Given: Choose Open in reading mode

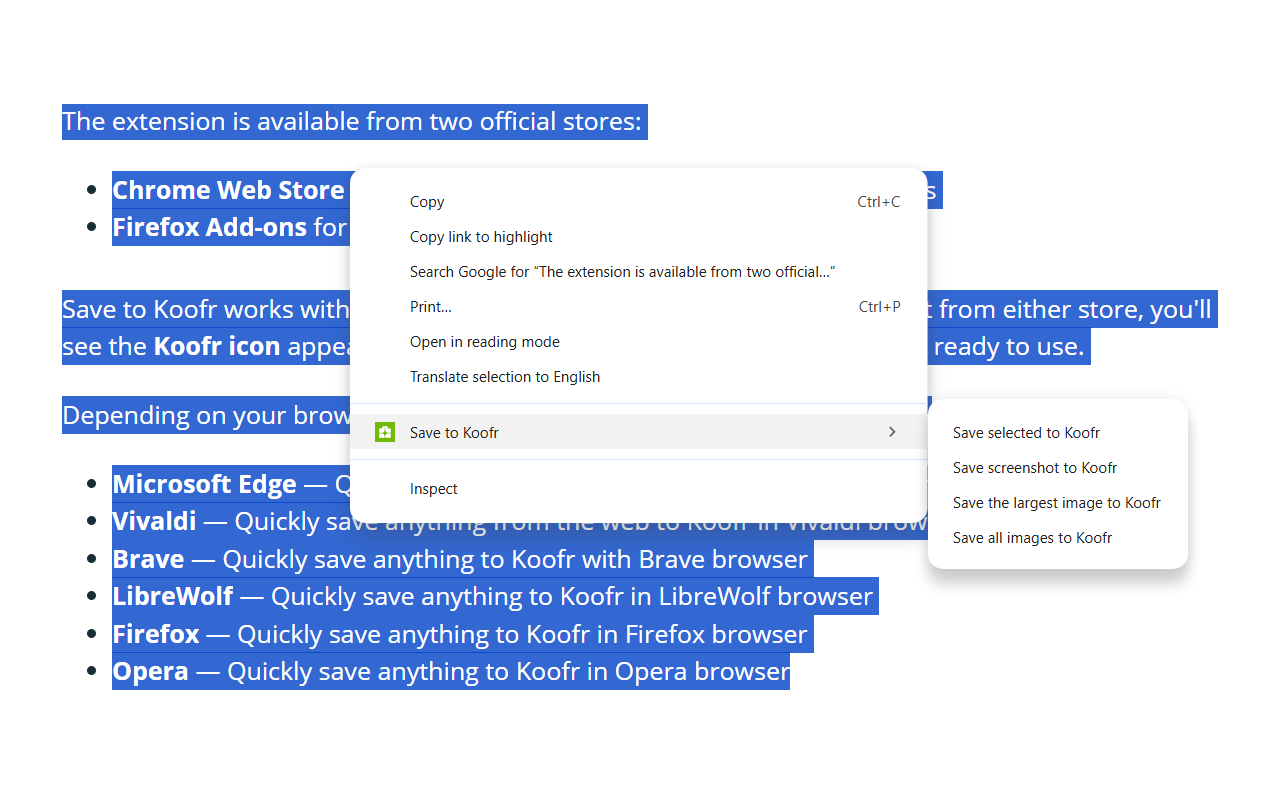Looking at the screenshot, I should [x=639, y=342].
